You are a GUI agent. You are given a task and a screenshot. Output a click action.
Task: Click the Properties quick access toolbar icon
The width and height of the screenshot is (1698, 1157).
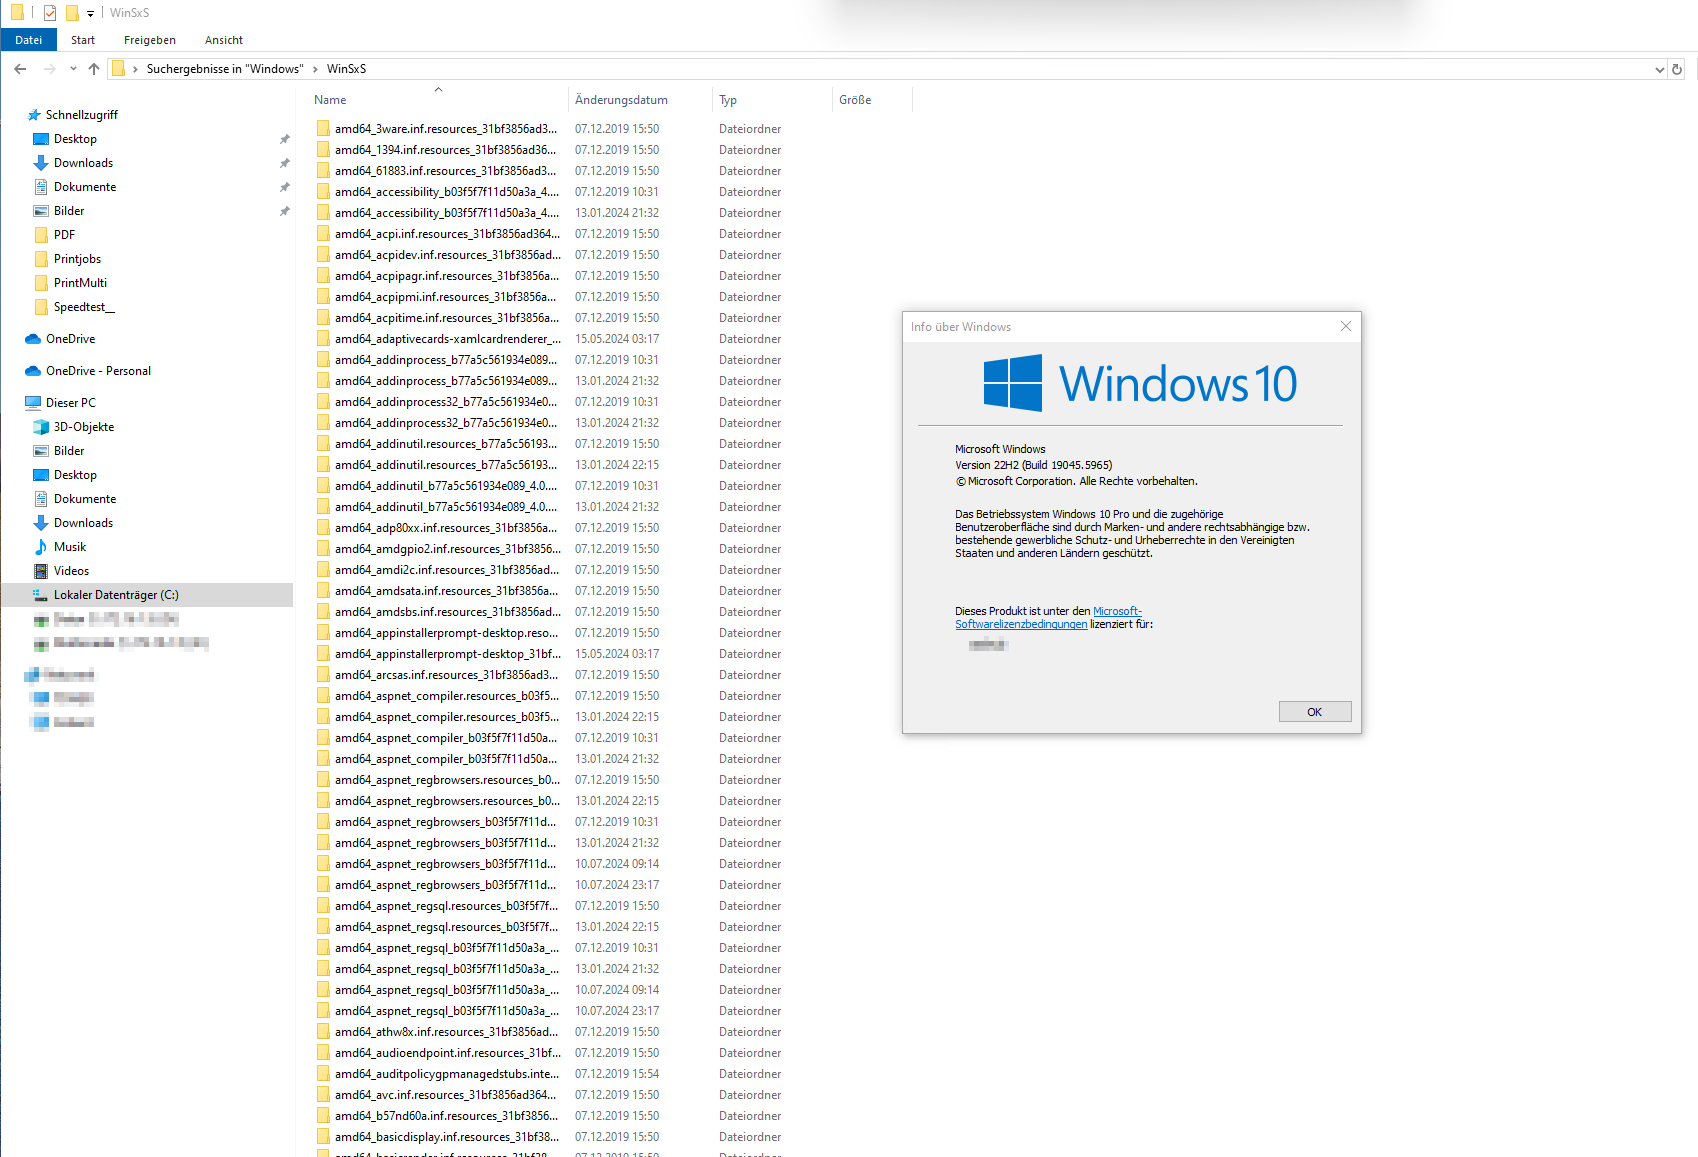click(49, 13)
